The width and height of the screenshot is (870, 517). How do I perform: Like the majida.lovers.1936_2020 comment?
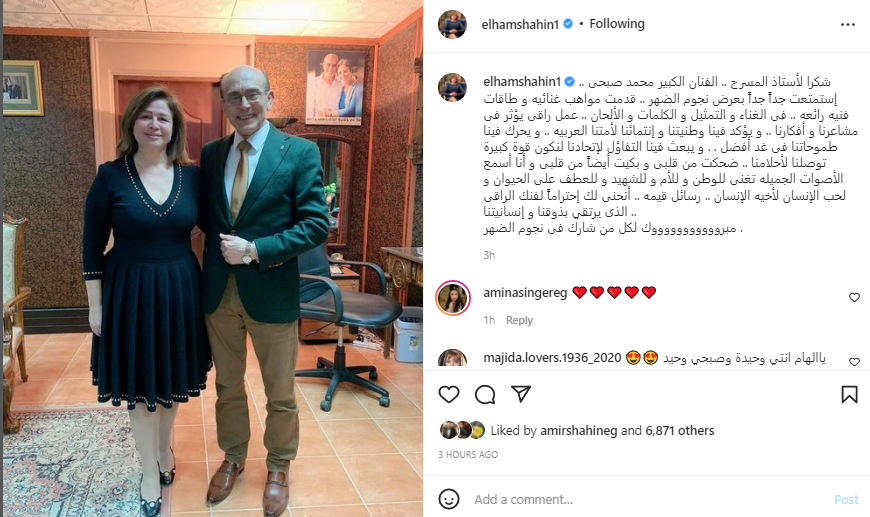click(854, 362)
